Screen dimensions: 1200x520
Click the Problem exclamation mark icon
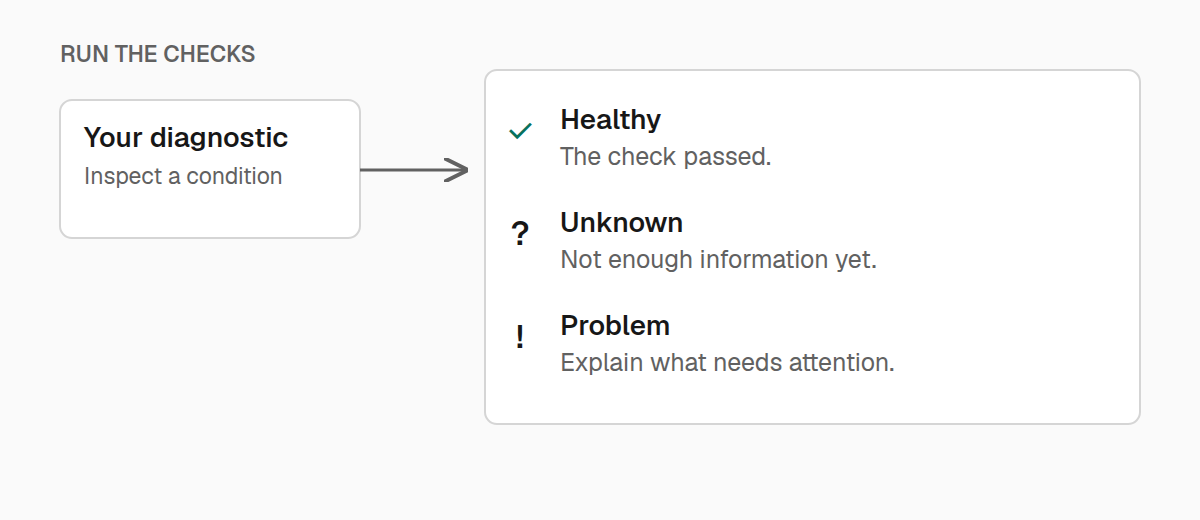pyautogui.click(x=520, y=338)
